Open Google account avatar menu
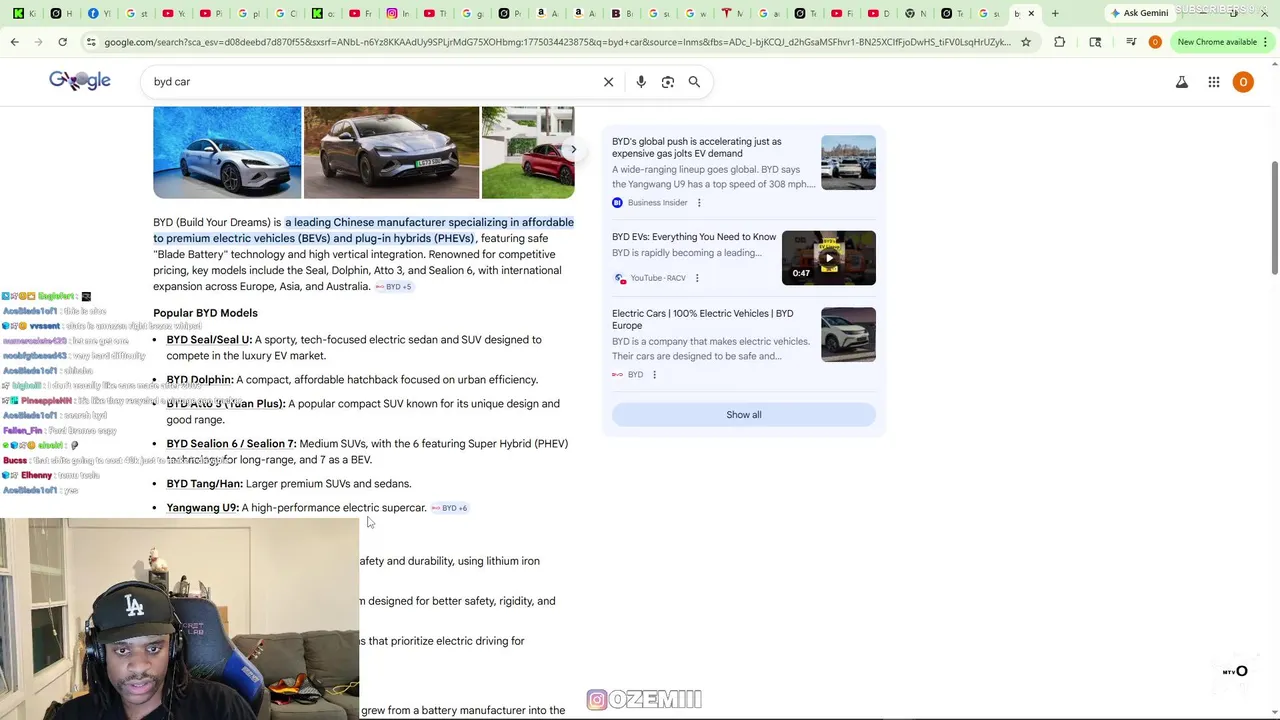Screen dimensions: 1280x720 coord(1243,82)
